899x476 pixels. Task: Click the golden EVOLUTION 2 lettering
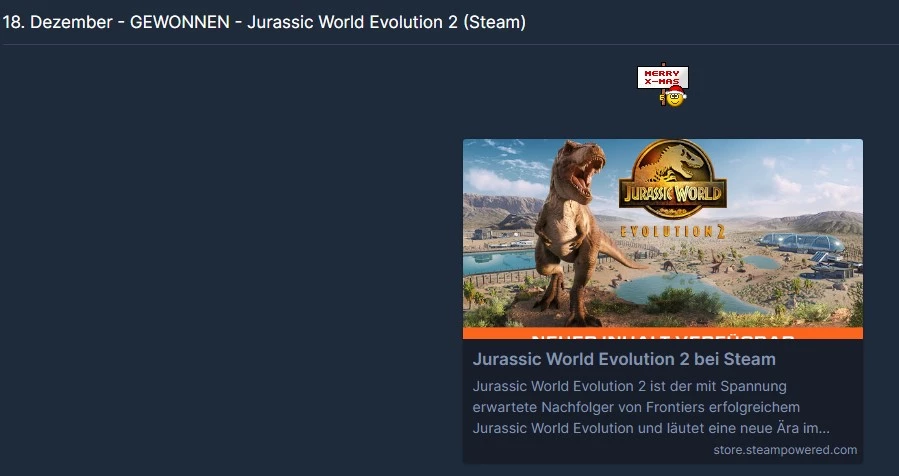pyautogui.click(x=673, y=231)
